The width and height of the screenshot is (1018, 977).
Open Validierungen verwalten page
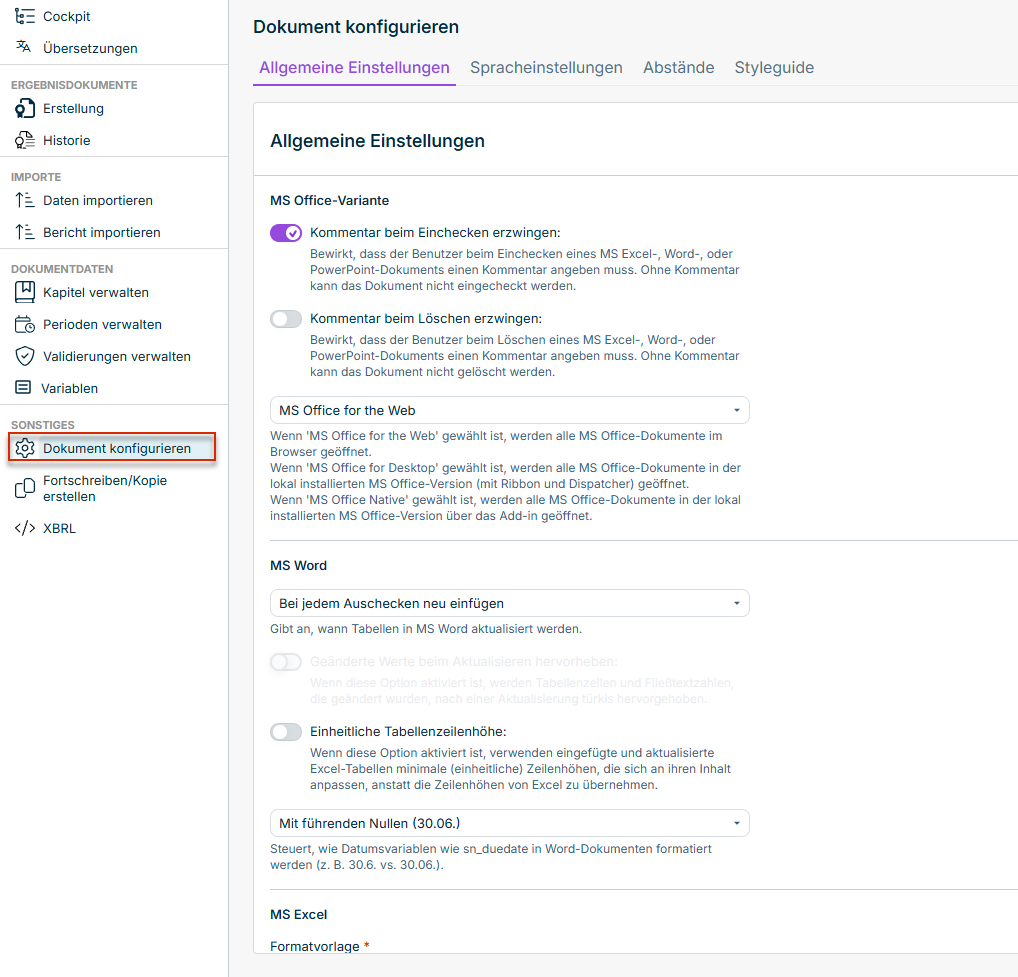coord(117,356)
